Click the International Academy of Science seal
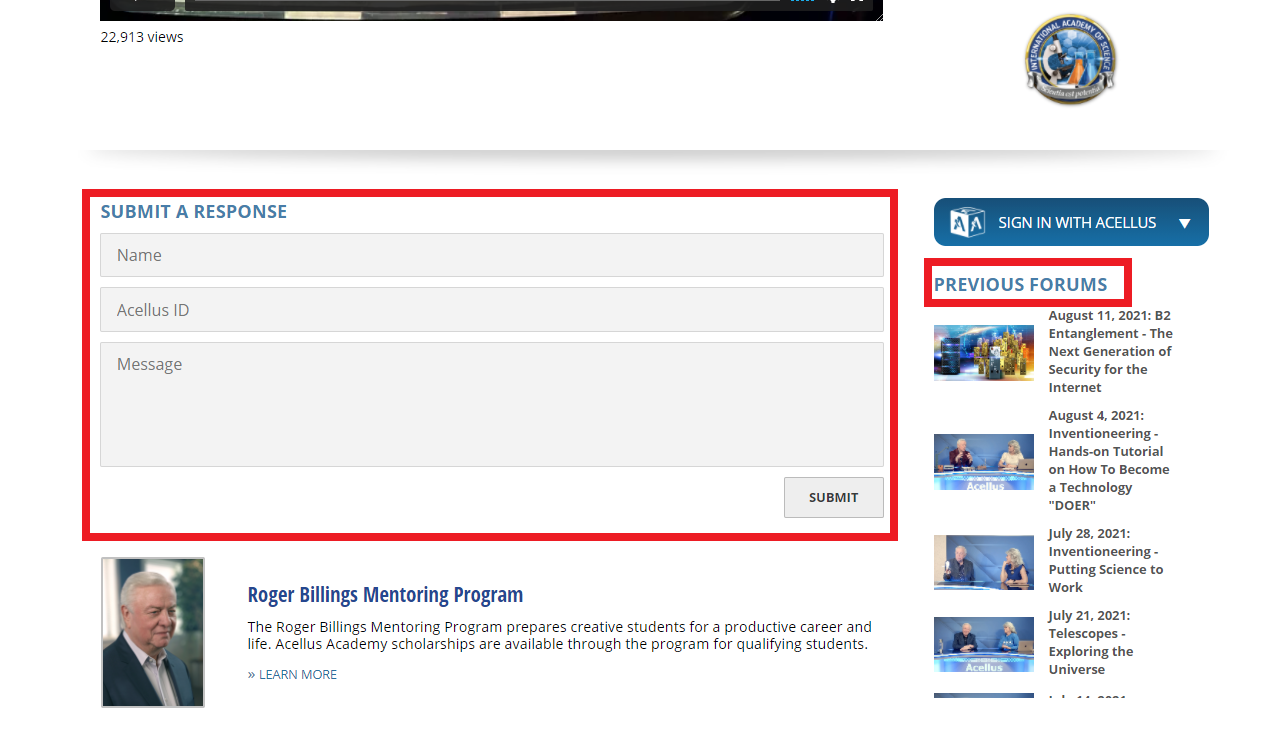 tap(1070, 59)
